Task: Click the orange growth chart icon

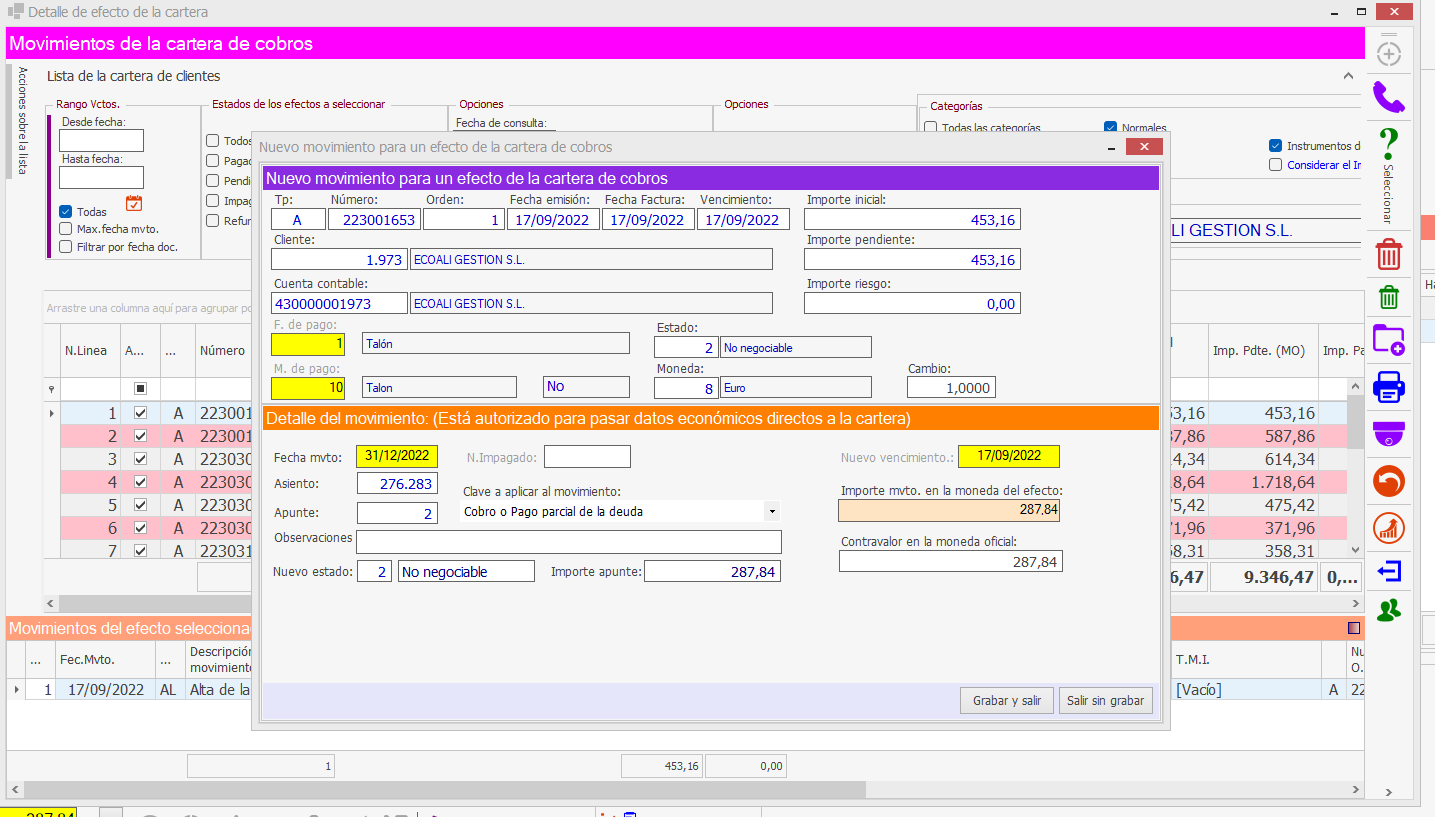Action: [1388, 528]
